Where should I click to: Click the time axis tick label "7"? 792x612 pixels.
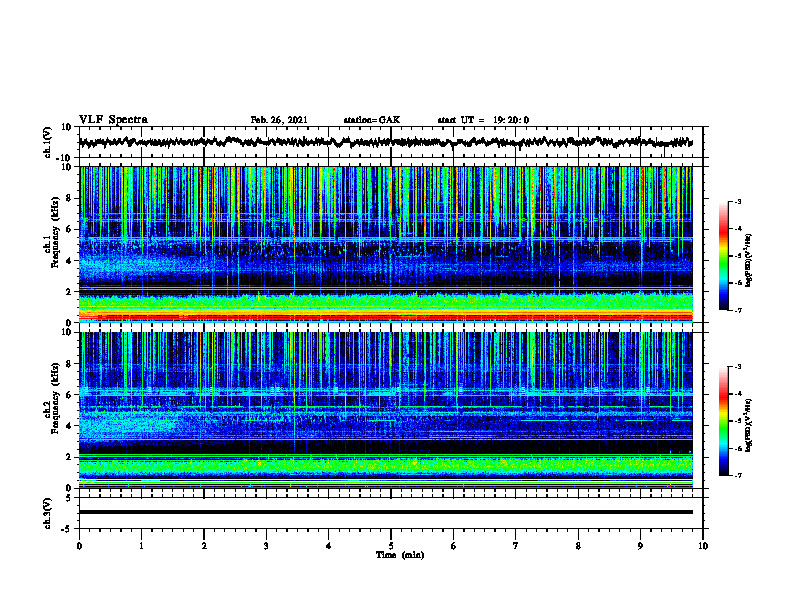click(516, 546)
